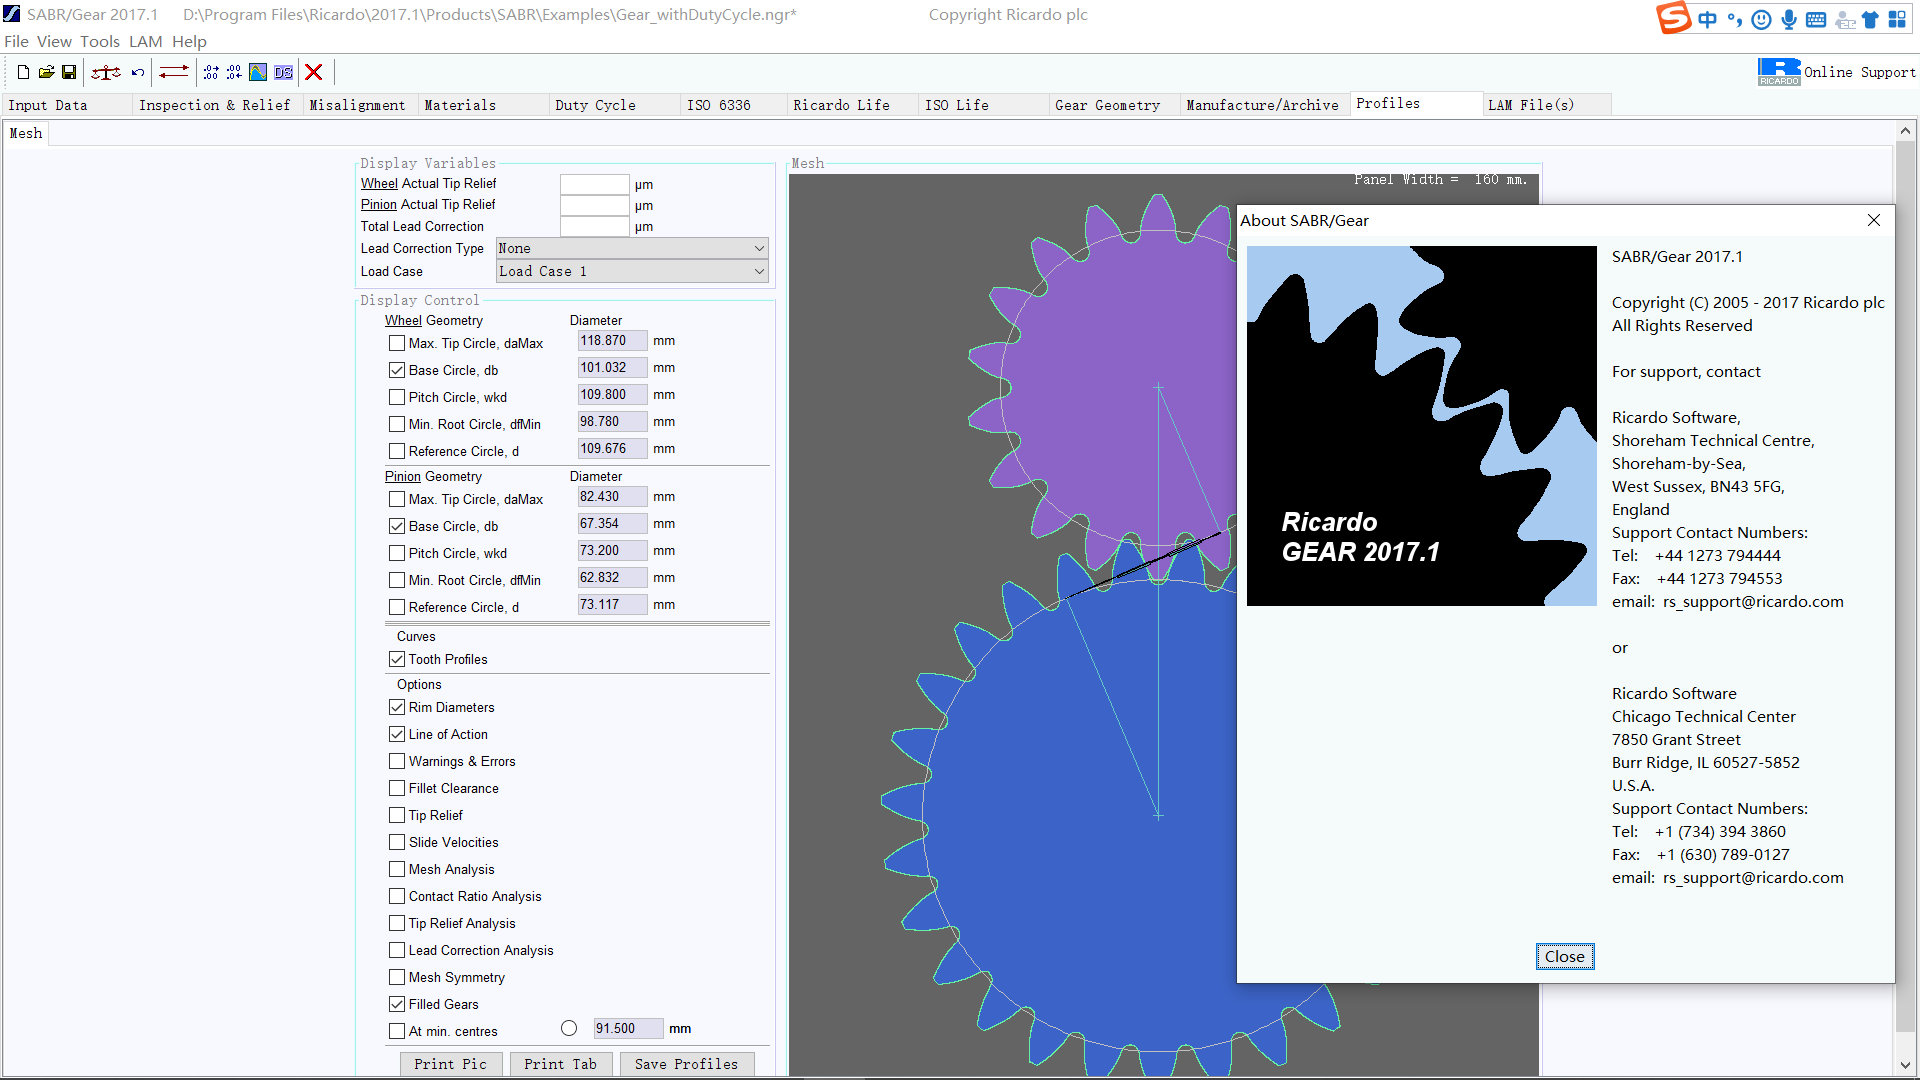This screenshot has height=1080, width=1920.
Task: Click the Save floppy disk icon
Action: (69, 72)
